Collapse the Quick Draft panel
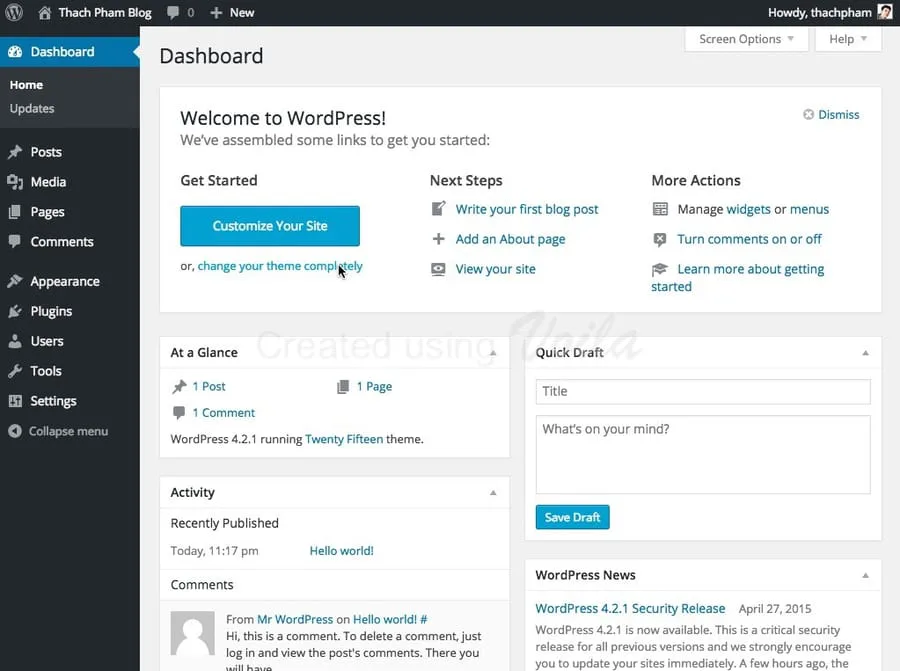The image size is (900, 671). click(865, 352)
